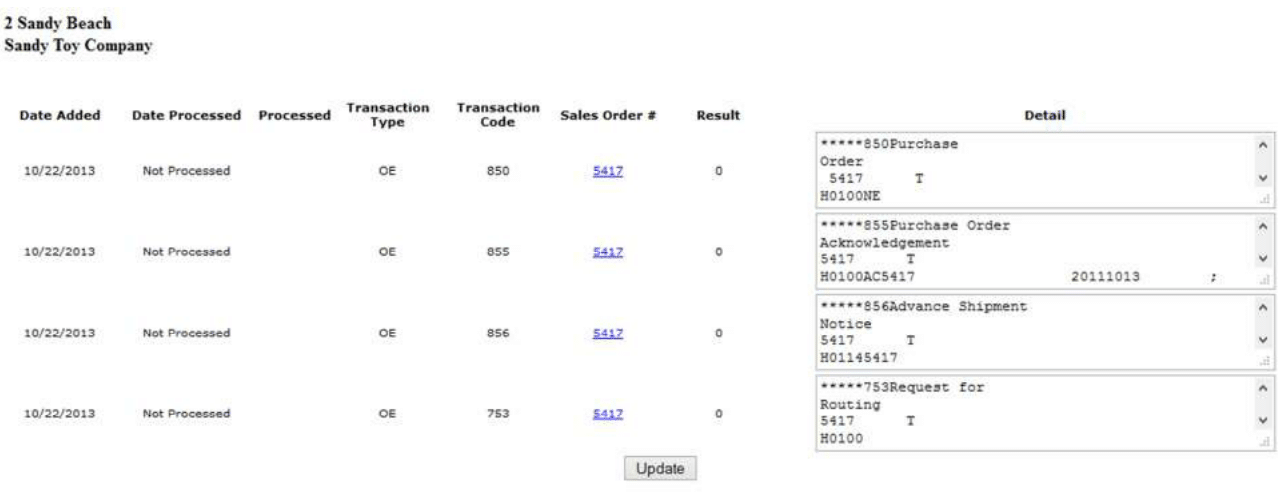Open sales order 5417 link in 850 row
This screenshot has width=1284, height=498.
pyautogui.click(x=607, y=171)
